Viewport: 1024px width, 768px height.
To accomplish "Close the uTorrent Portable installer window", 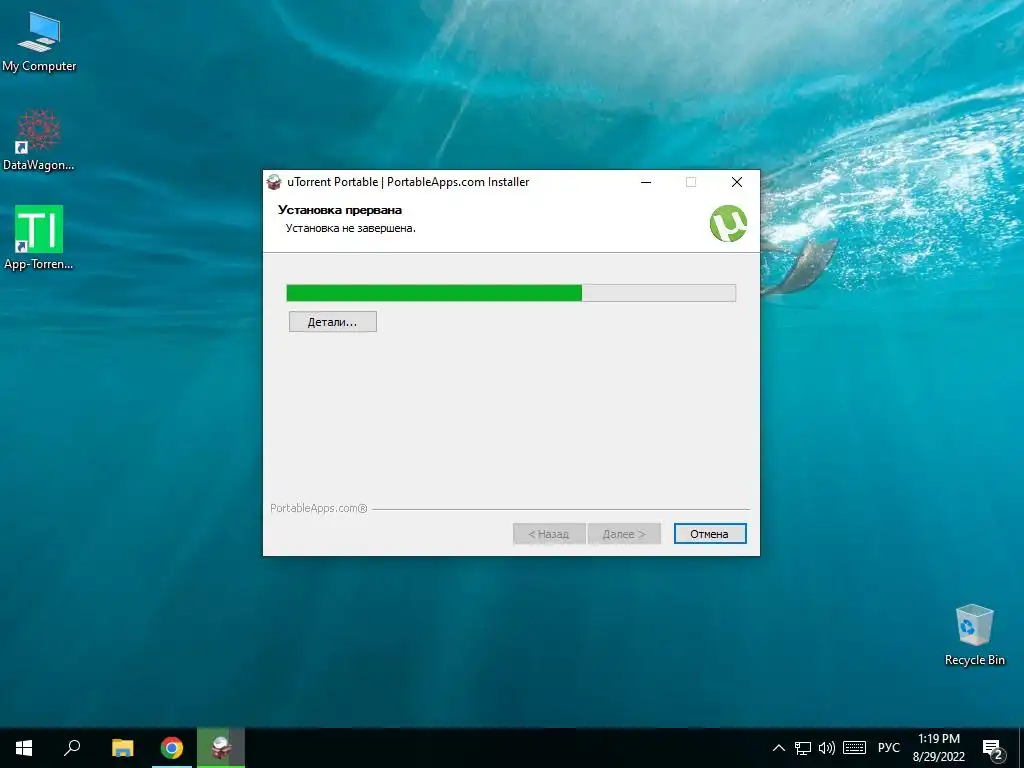I will [737, 182].
